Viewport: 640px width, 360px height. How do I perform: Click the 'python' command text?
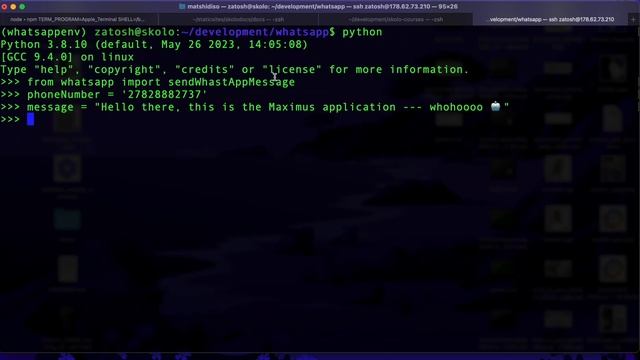tap(362, 32)
